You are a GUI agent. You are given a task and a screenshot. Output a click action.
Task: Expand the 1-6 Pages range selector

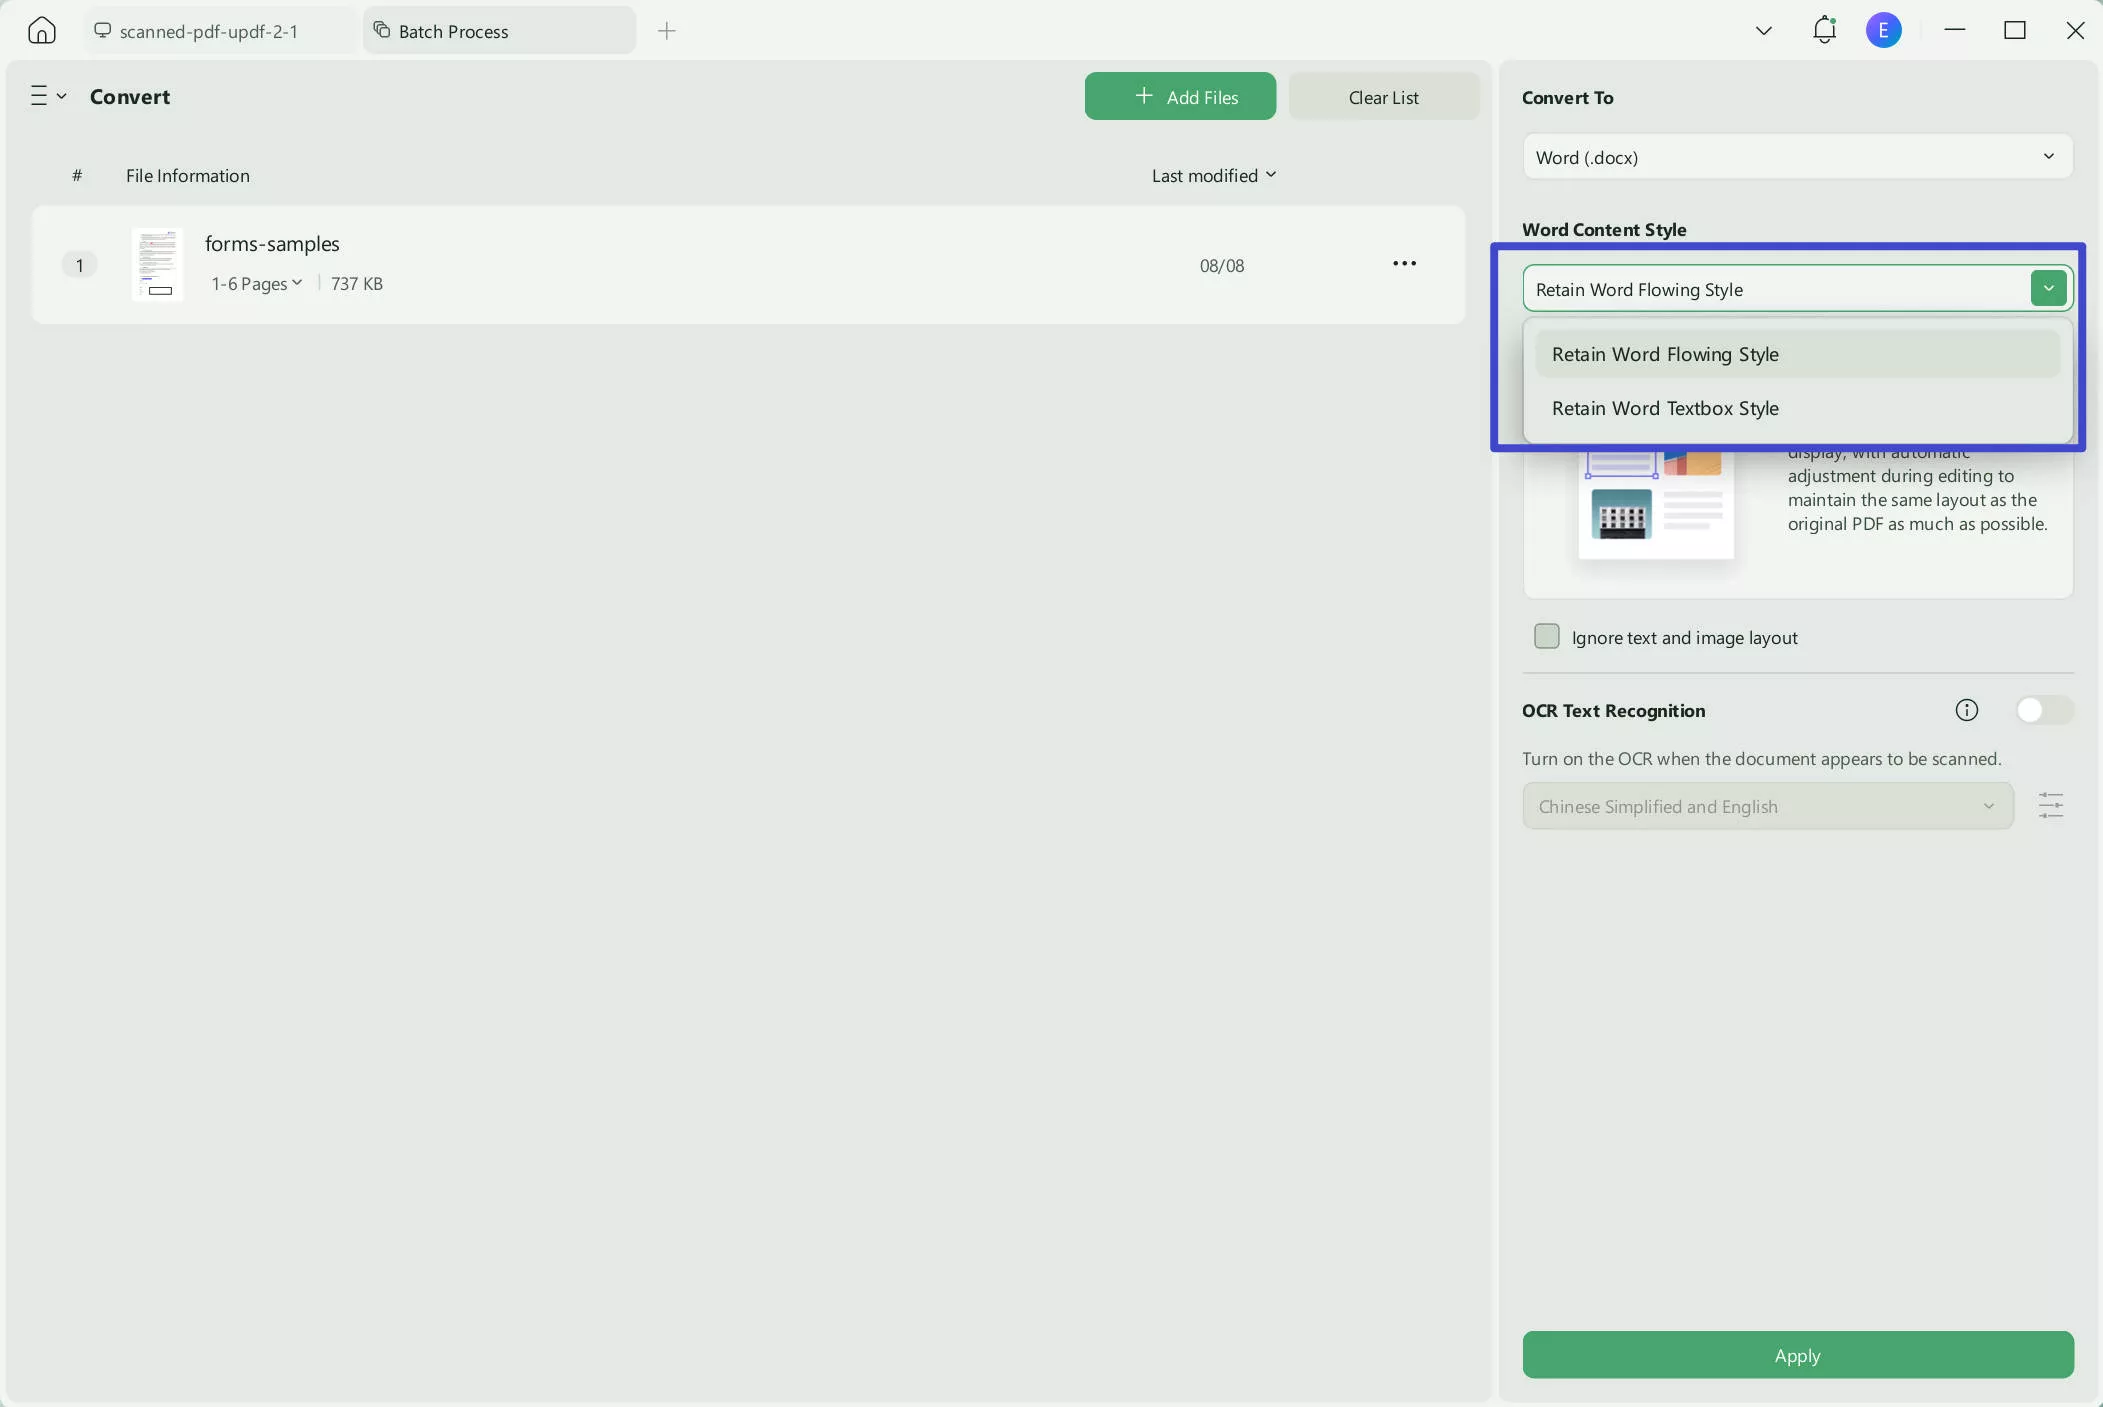click(x=256, y=284)
